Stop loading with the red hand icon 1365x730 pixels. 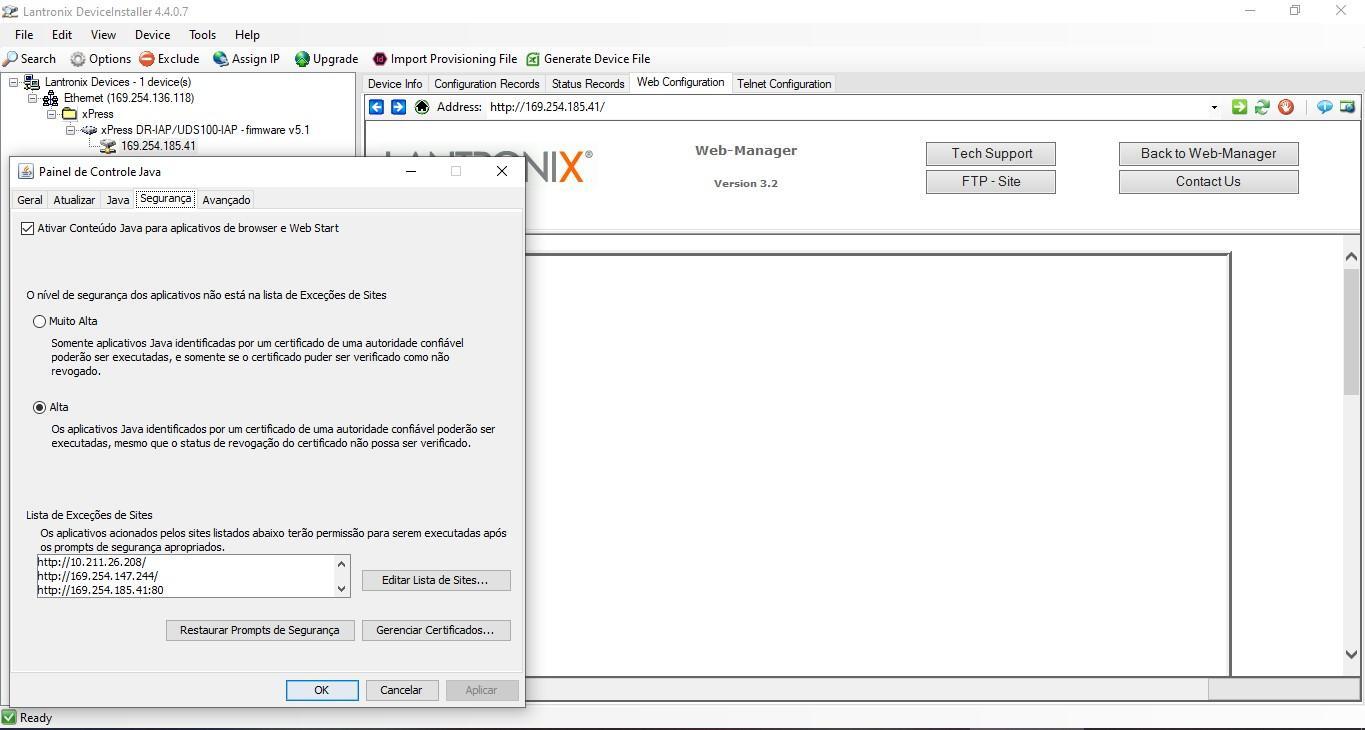coord(1286,107)
